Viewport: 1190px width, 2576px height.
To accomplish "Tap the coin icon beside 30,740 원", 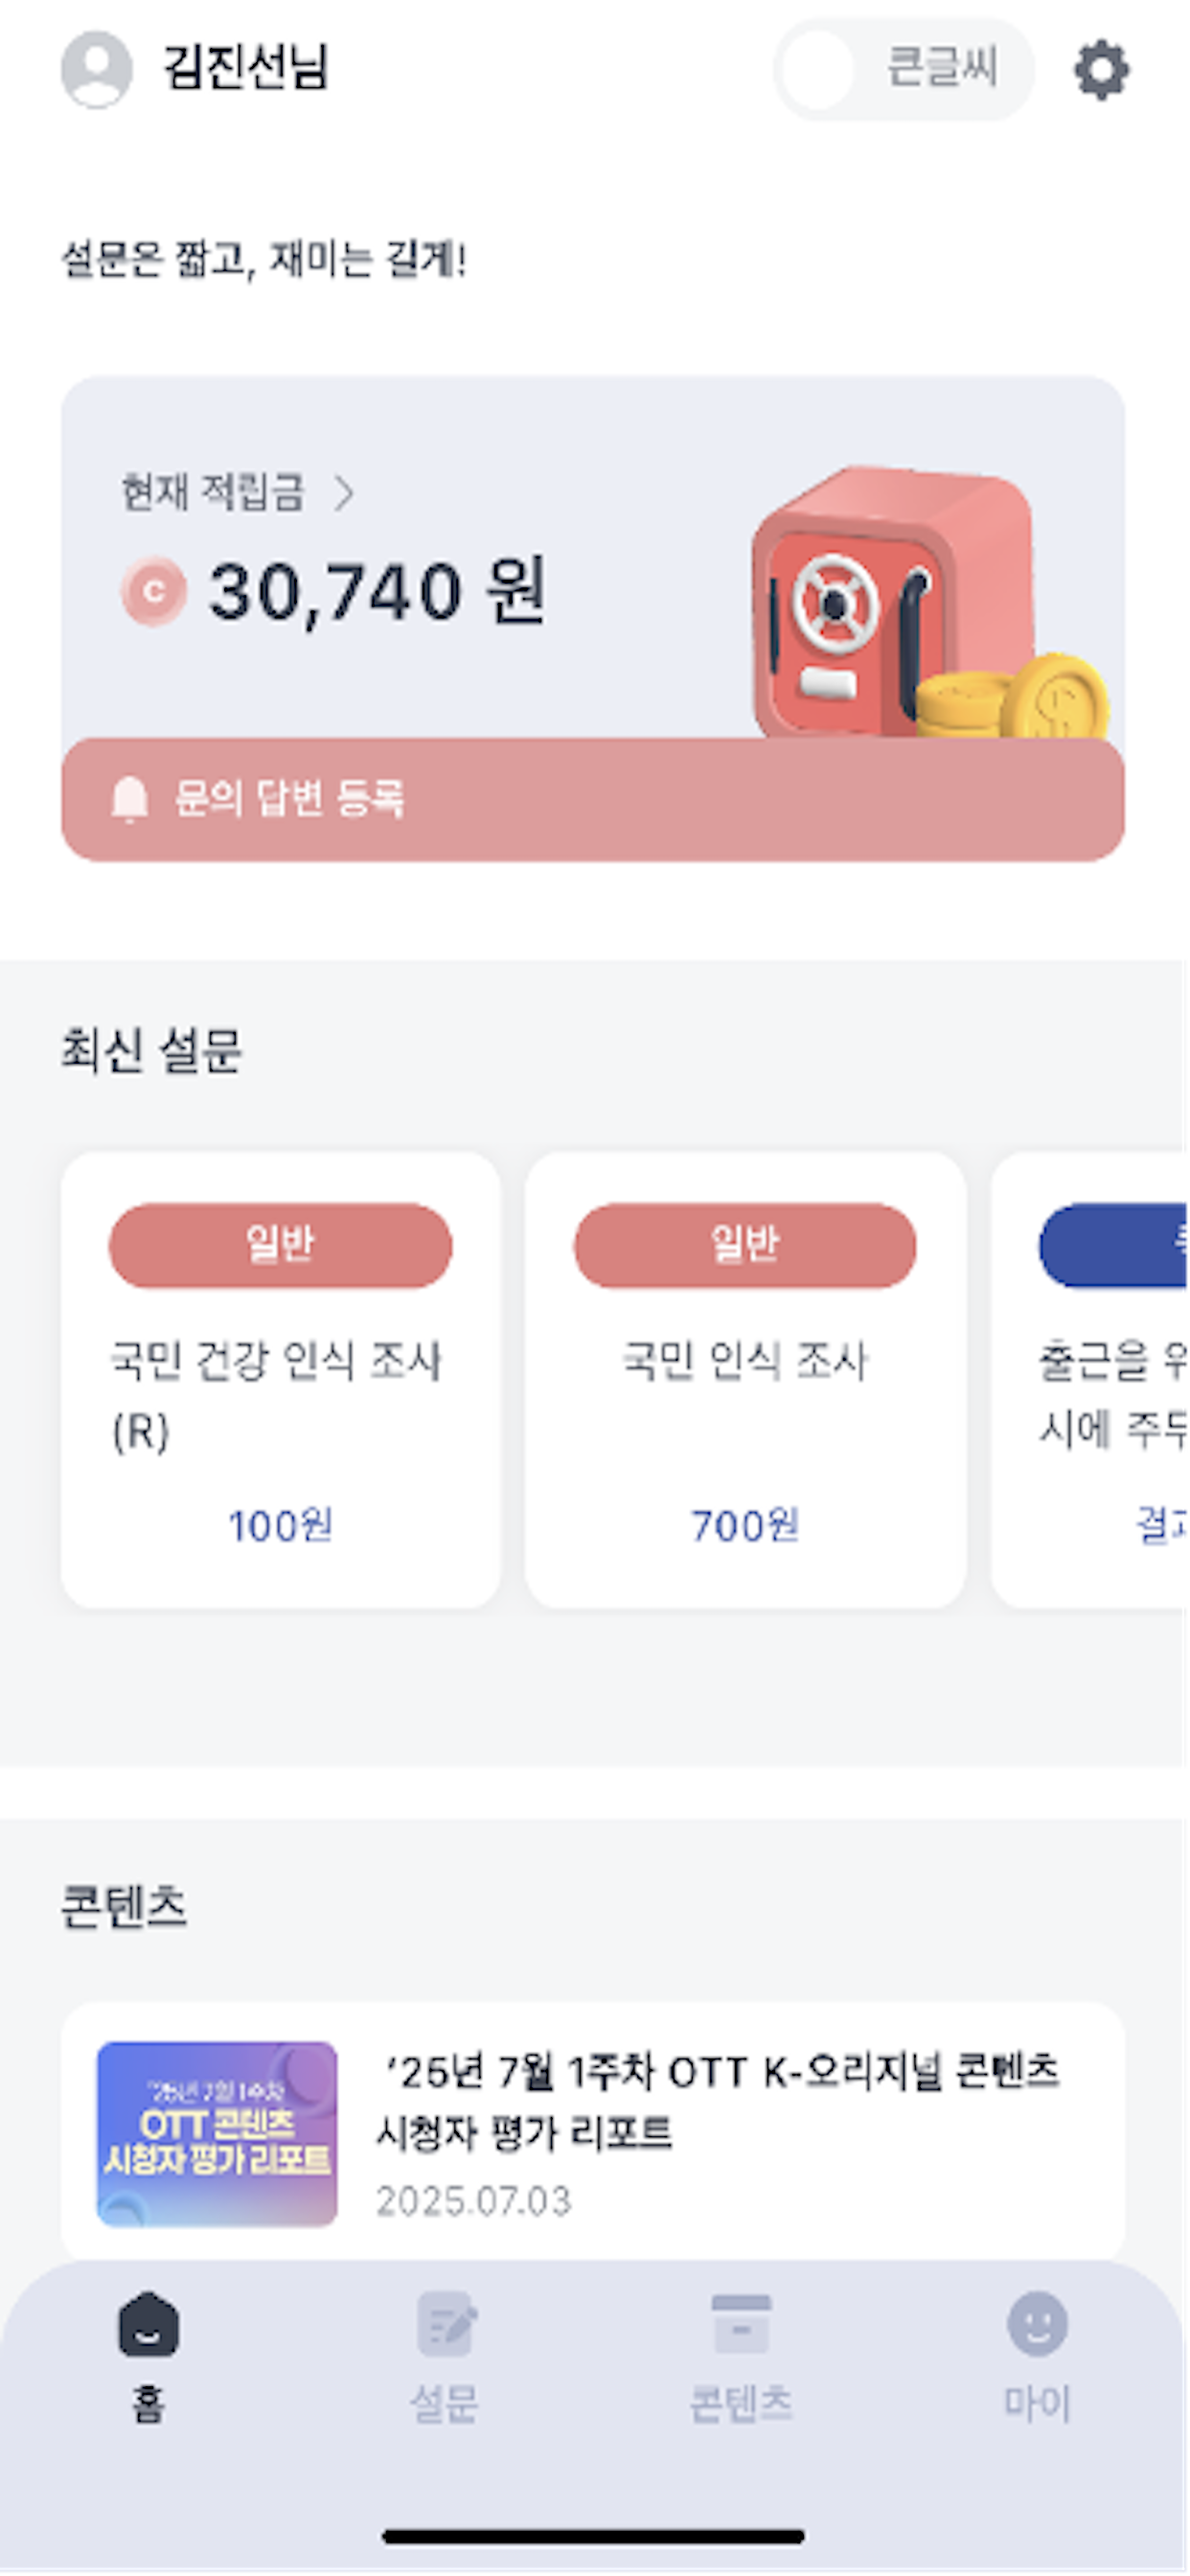I will [x=154, y=591].
